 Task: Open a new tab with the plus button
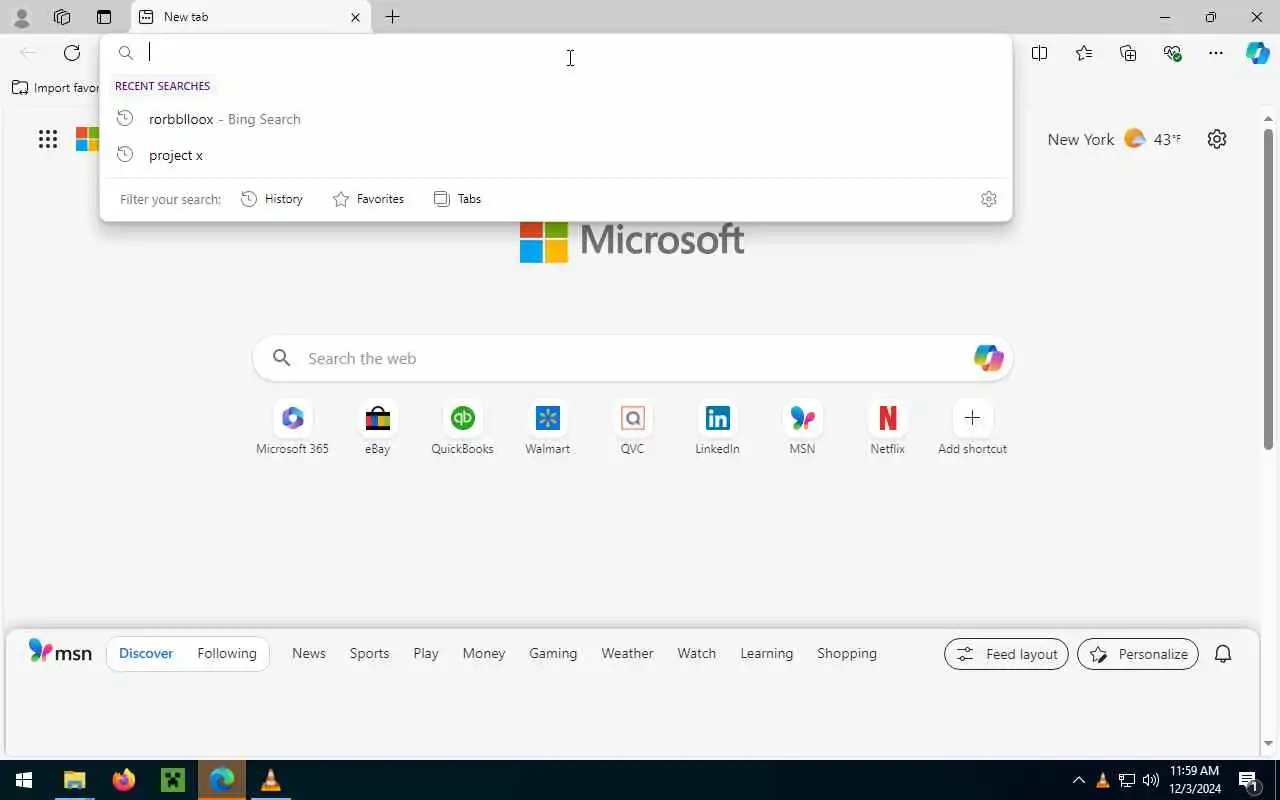393,17
